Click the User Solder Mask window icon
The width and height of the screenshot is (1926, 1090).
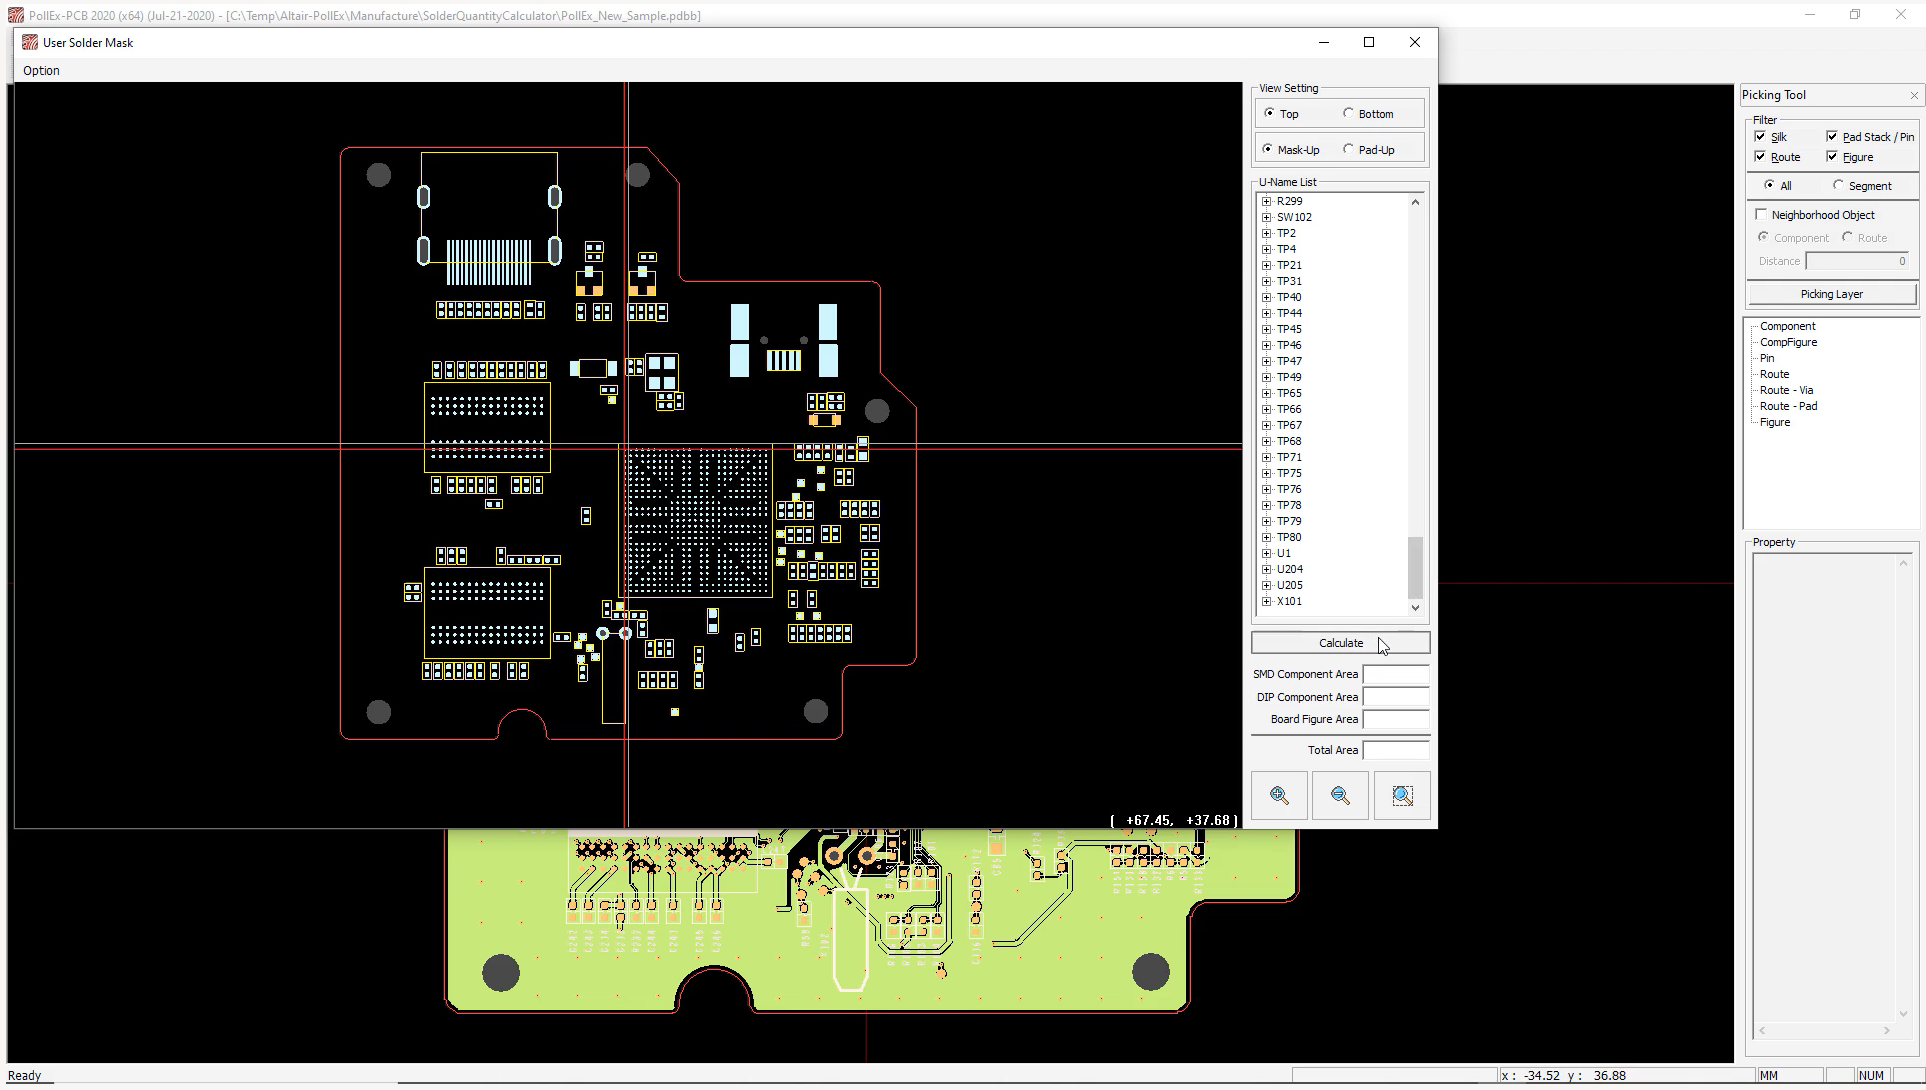tap(30, 42)
